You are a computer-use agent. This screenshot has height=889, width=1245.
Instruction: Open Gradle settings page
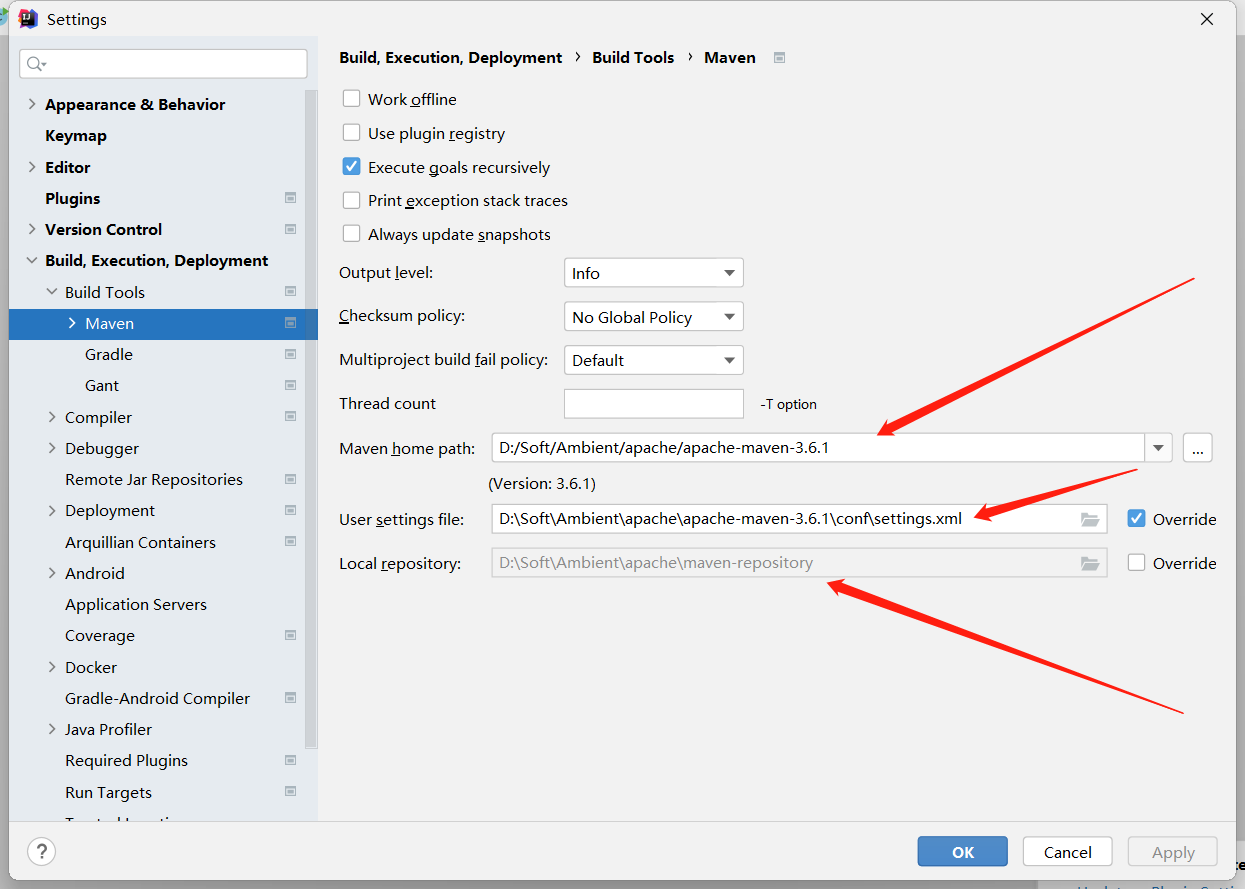click(109, 354)
